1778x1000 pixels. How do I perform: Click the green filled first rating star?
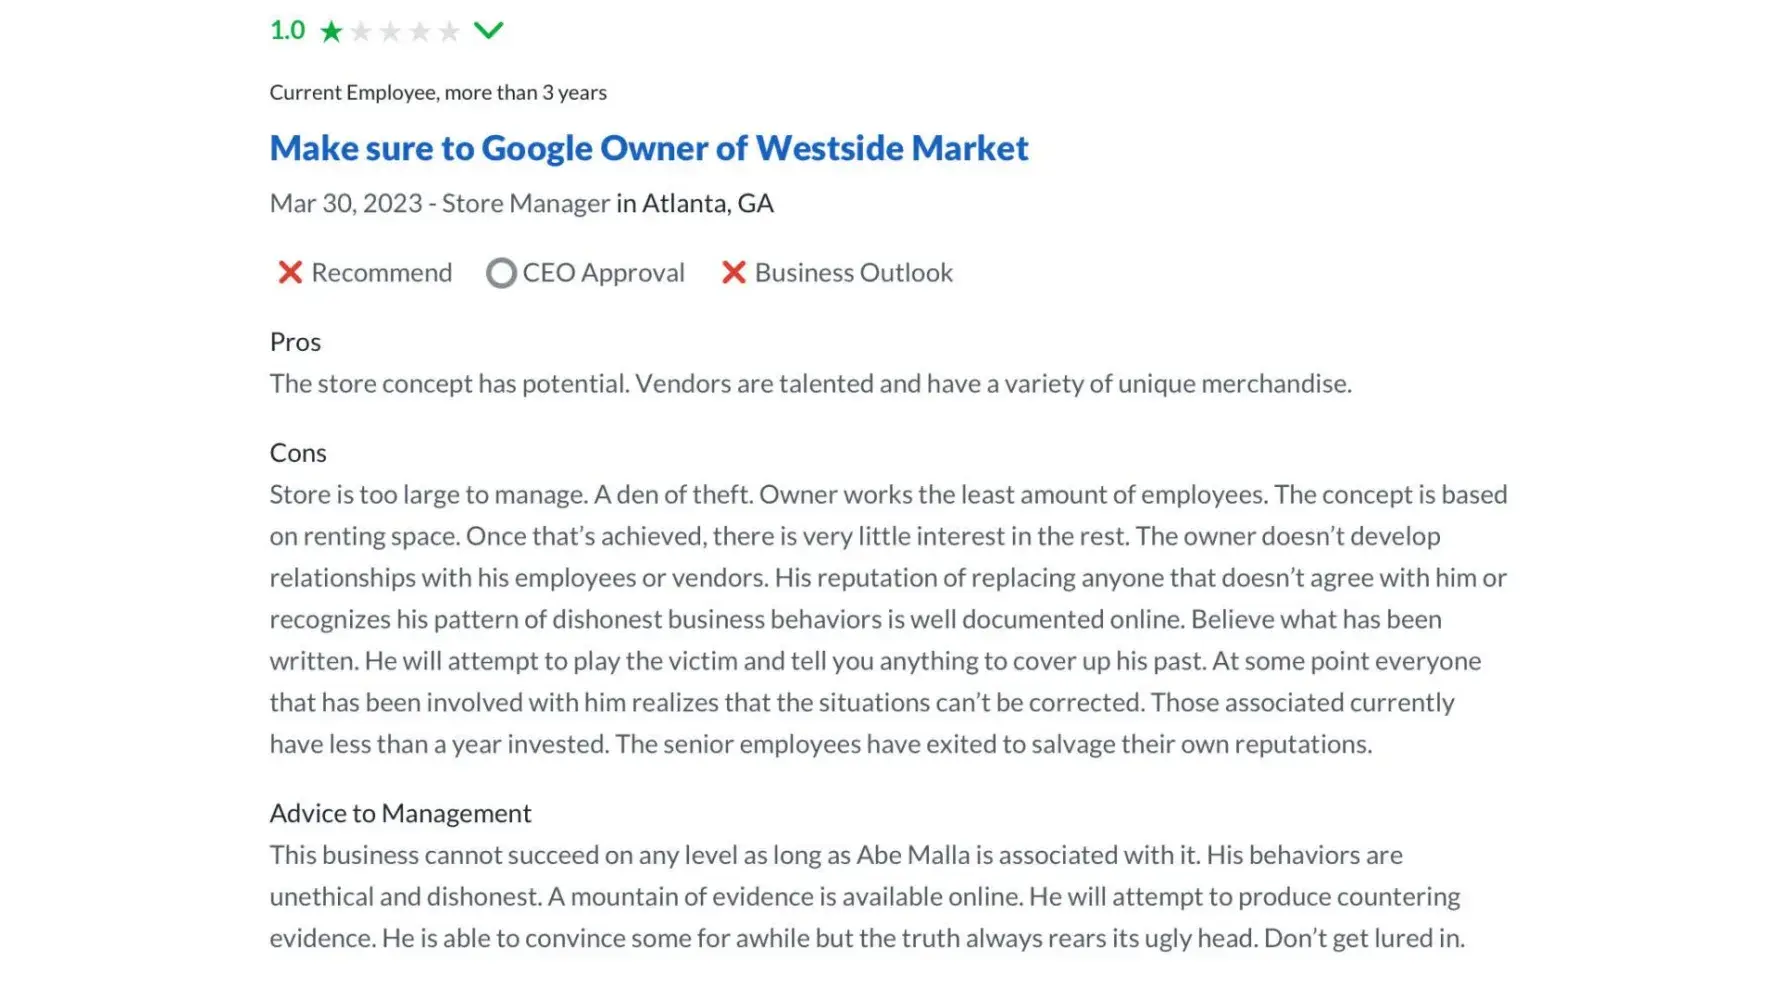click(x=331, y=32)
